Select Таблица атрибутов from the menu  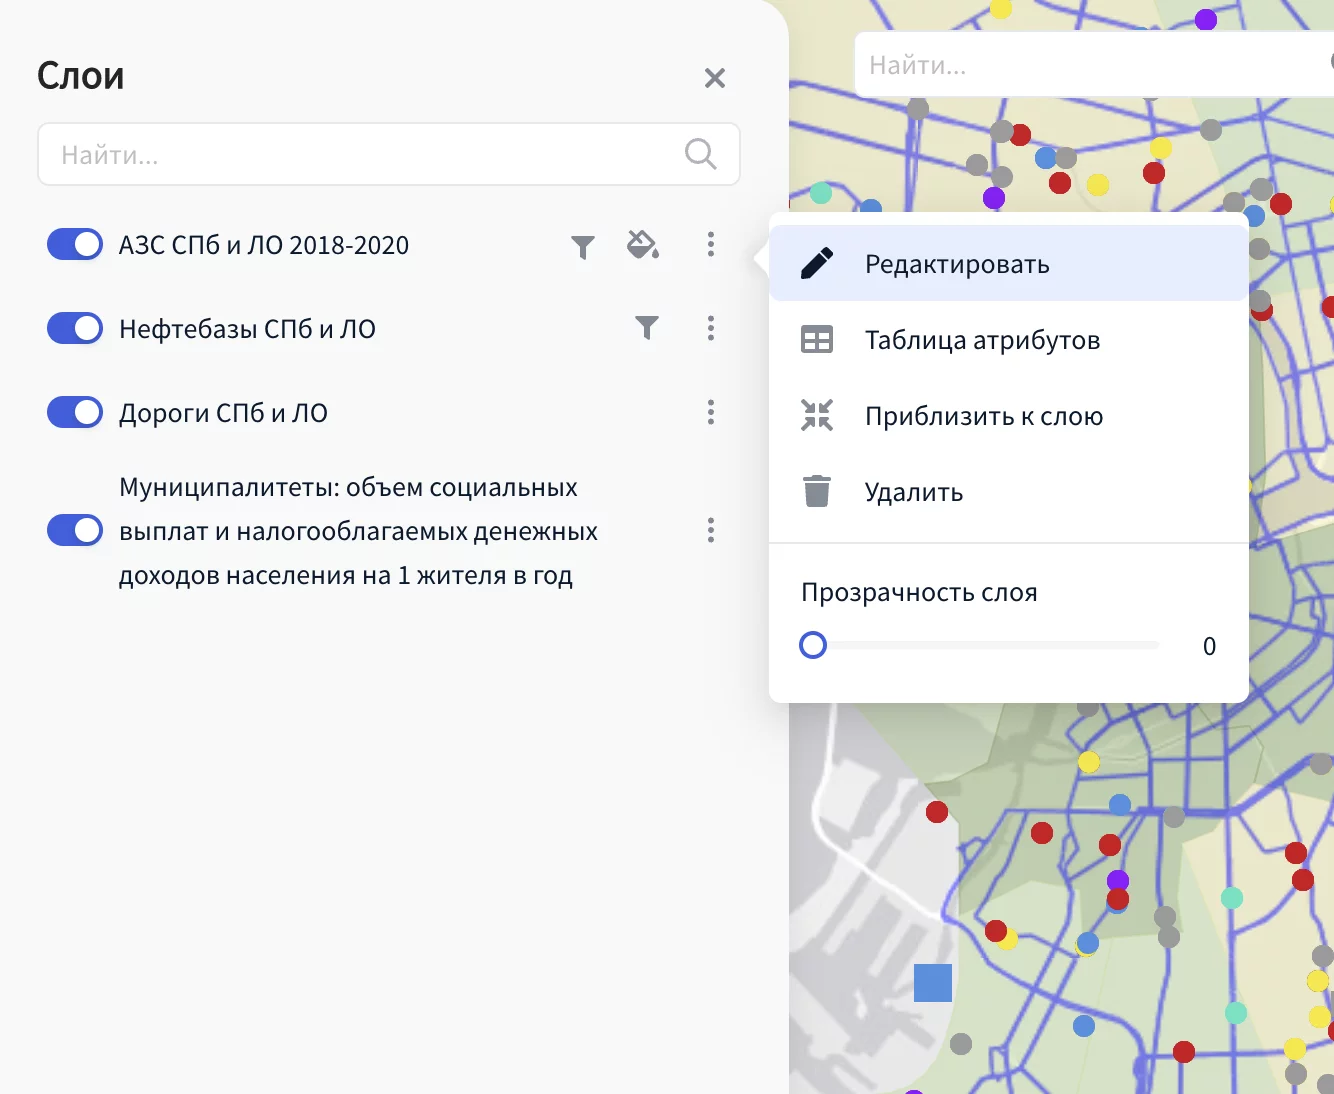tap(982, 340)
